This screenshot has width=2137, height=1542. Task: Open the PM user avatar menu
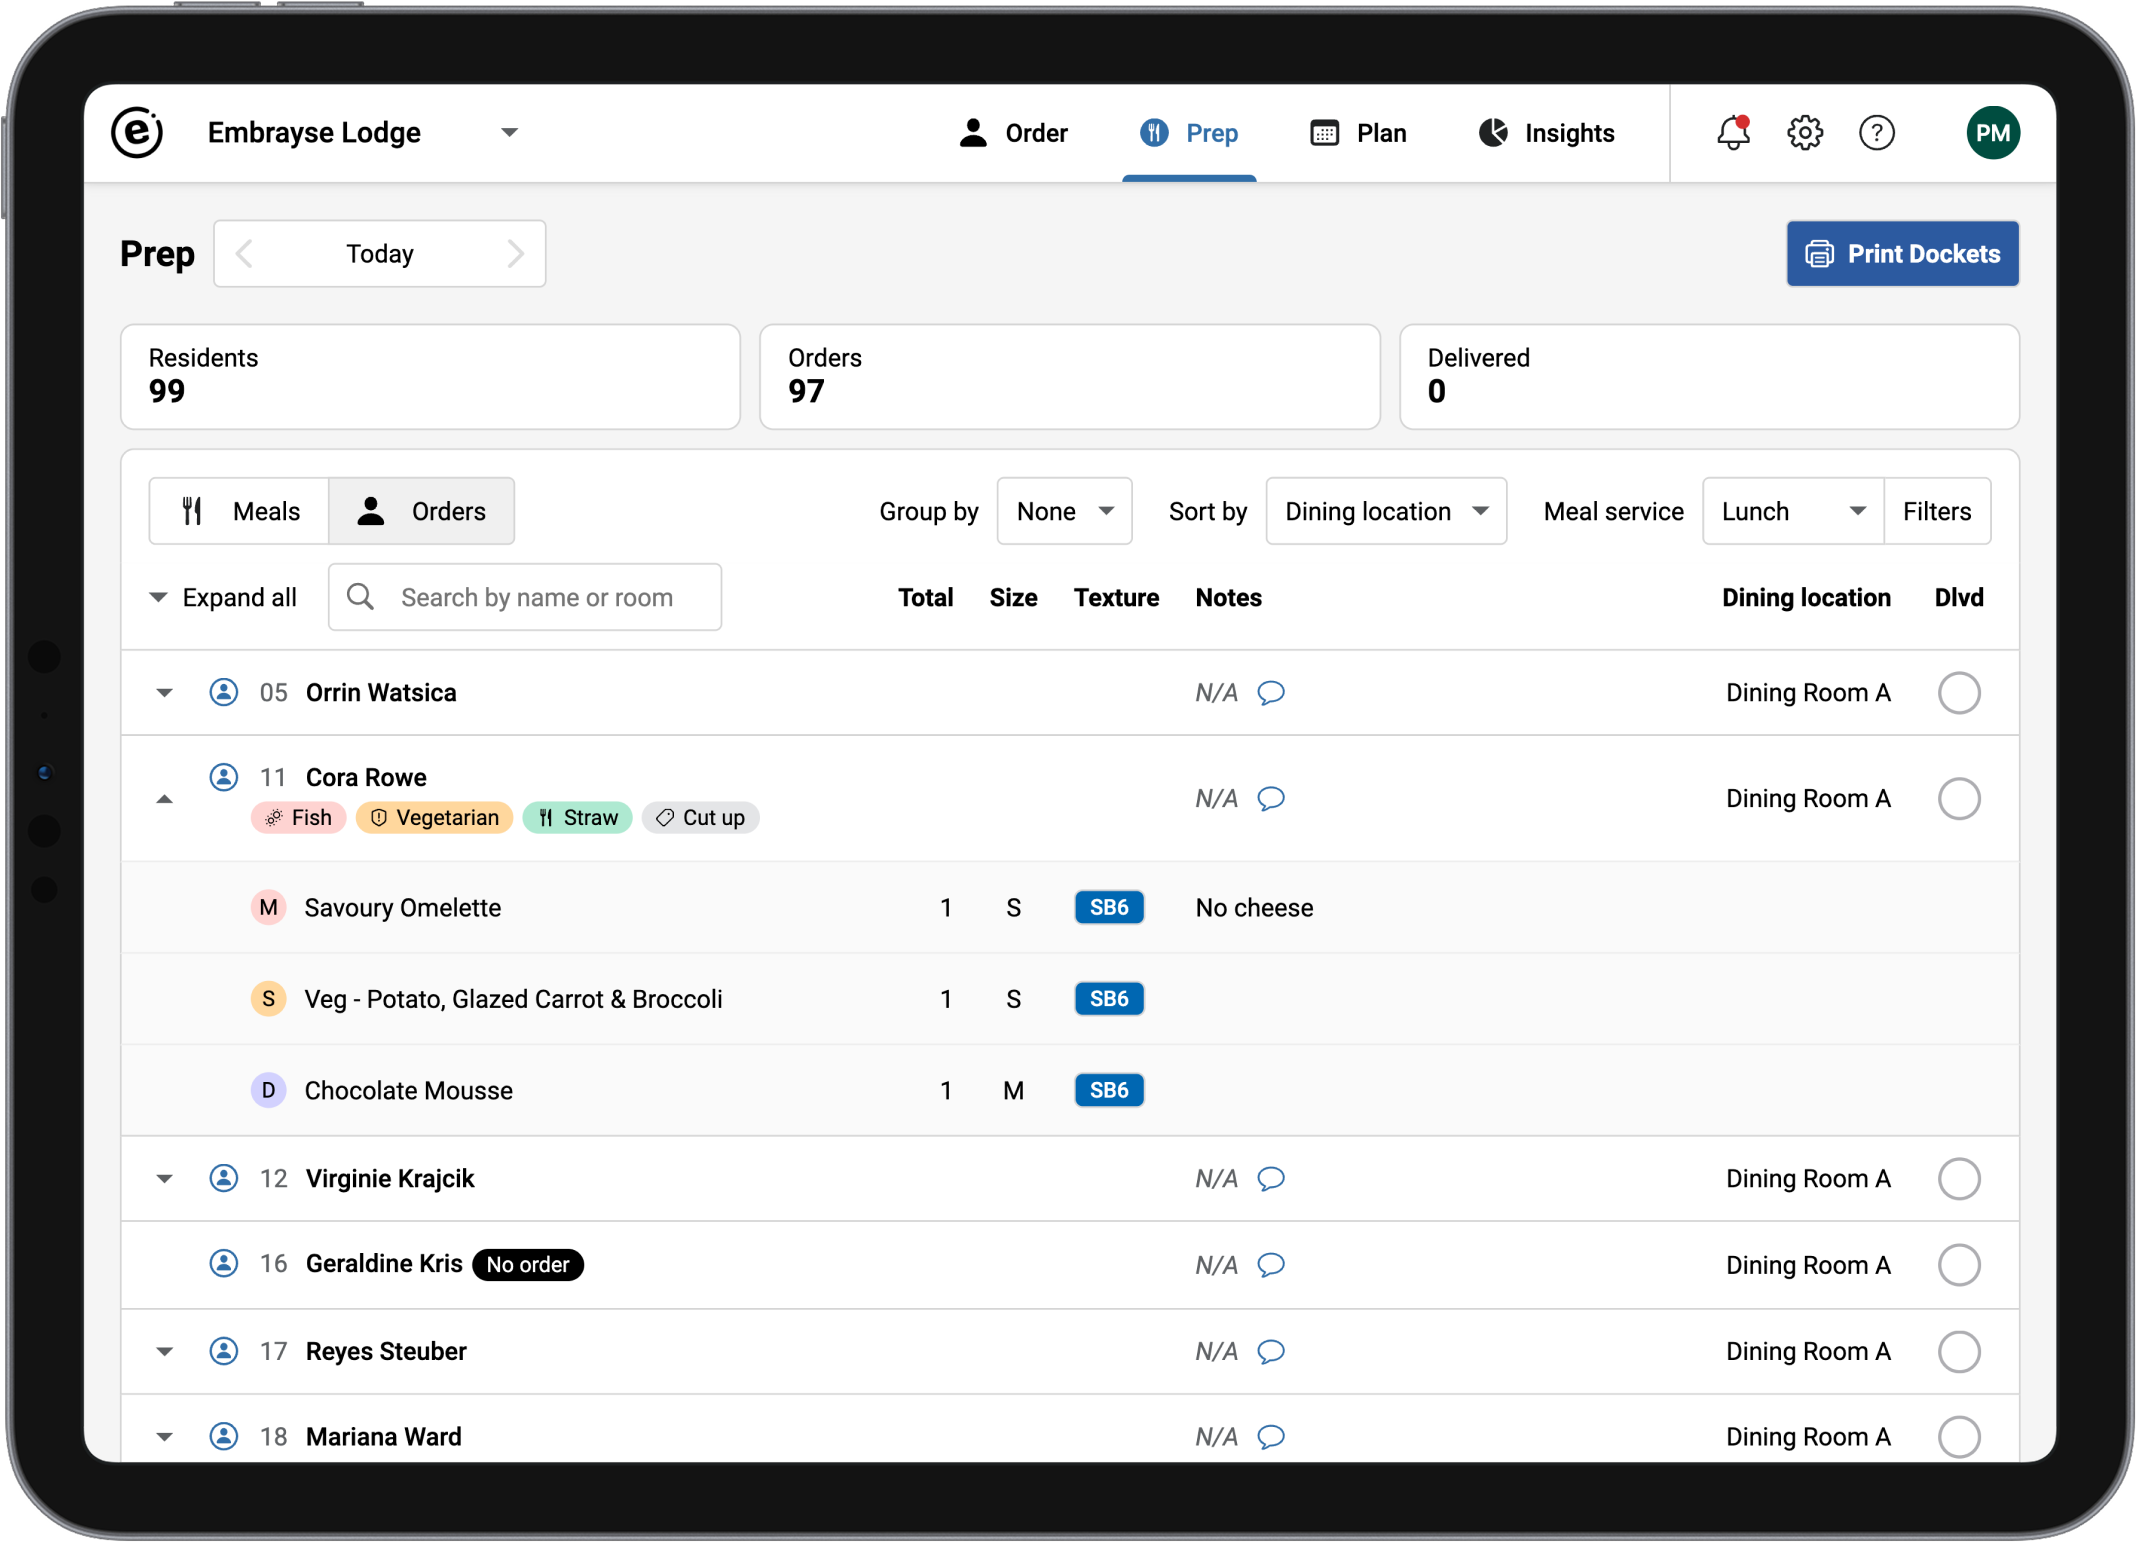(x=1992, y=133)
